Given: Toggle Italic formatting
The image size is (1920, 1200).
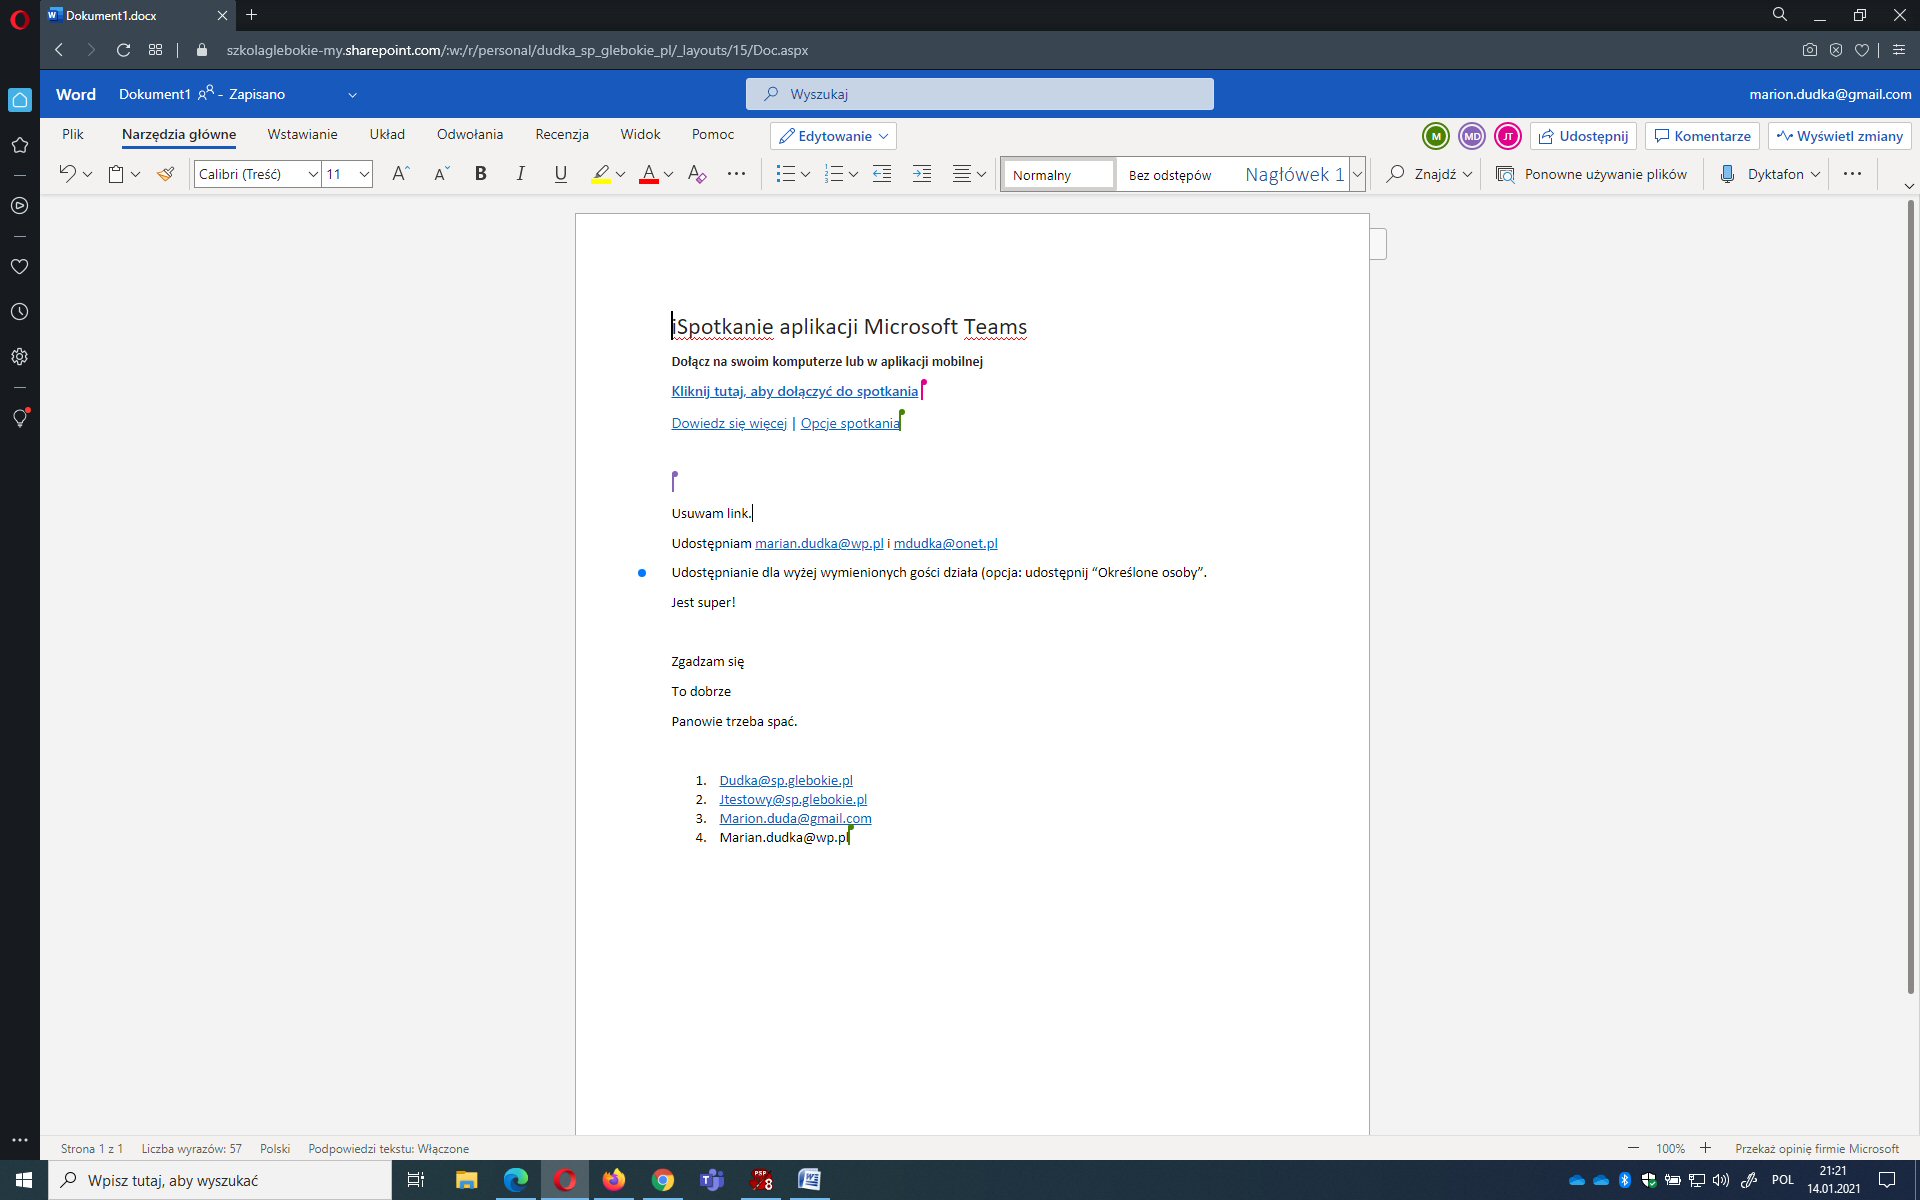Looking at the screenshot, I should click(520, 174).
